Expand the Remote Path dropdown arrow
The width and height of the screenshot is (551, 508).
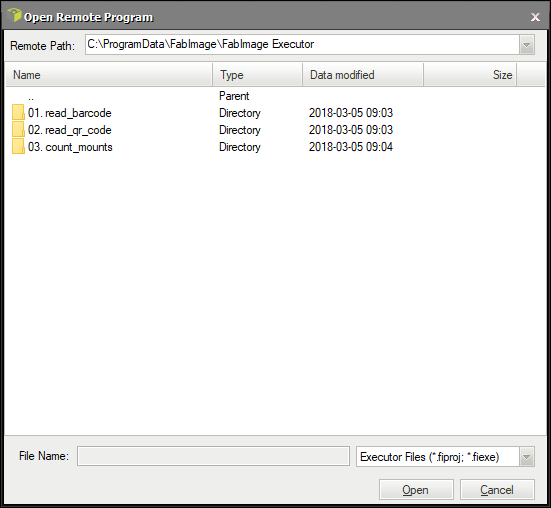(x=527, y=45)
